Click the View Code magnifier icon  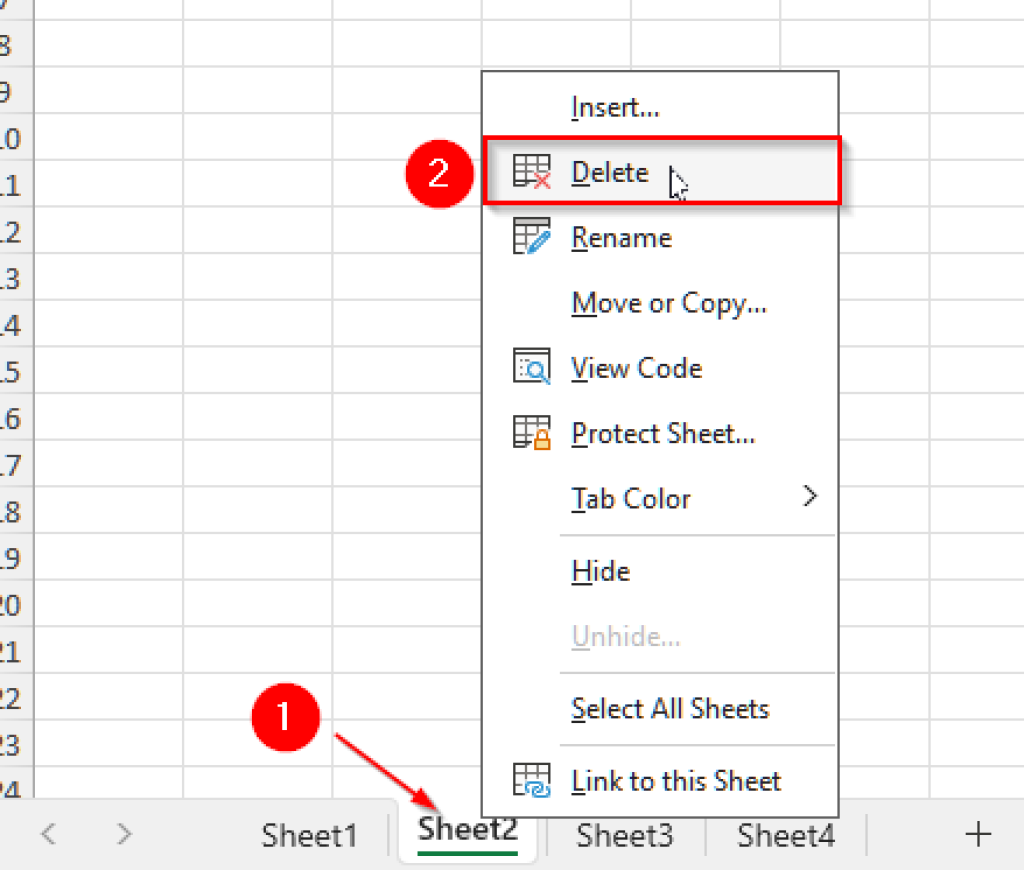(x=533, y=367)
